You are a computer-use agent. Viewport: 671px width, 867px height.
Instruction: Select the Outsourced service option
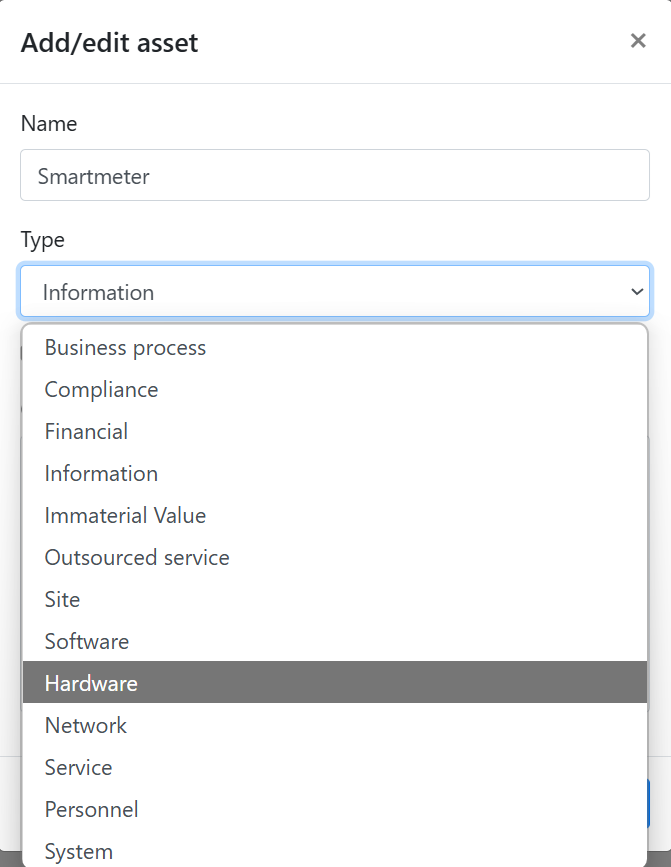tap(335, 558)
